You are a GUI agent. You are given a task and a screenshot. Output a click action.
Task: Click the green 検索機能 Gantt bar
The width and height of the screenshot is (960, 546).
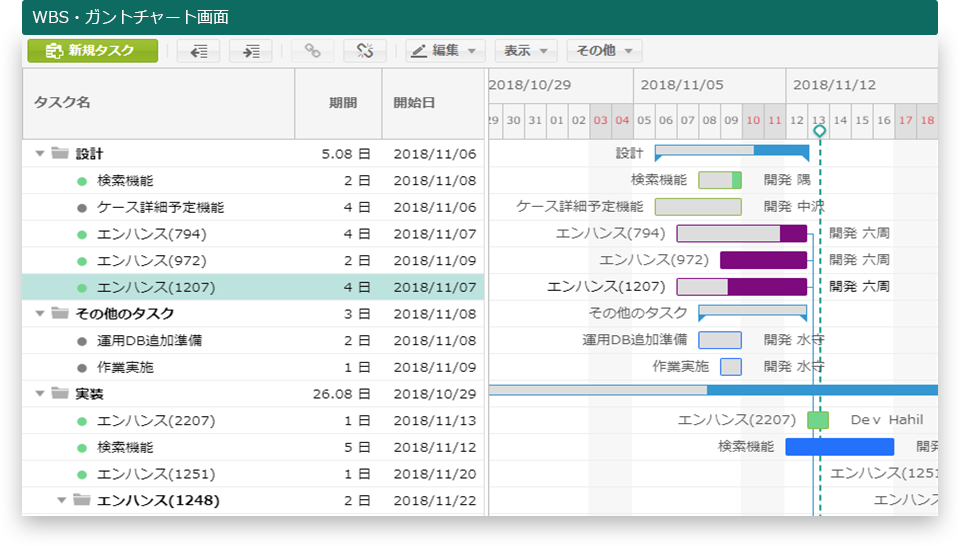[720, 180]
